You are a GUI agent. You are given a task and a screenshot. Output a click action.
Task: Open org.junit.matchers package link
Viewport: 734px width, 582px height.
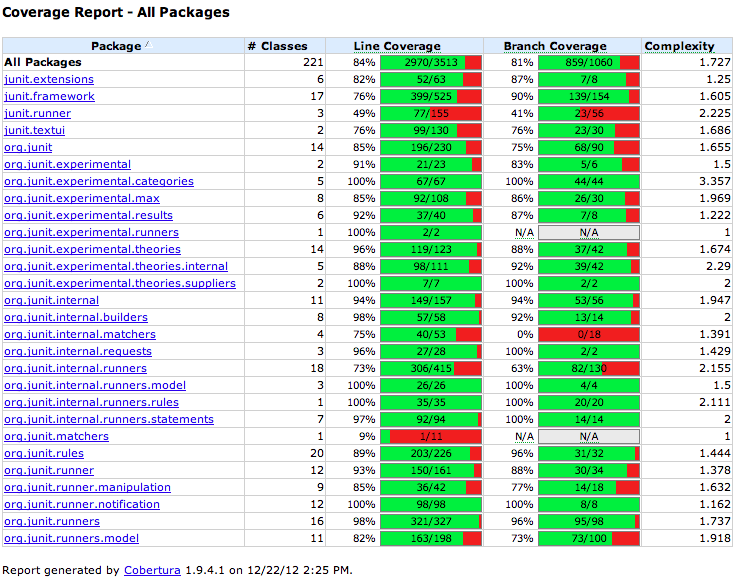point(57,436)
